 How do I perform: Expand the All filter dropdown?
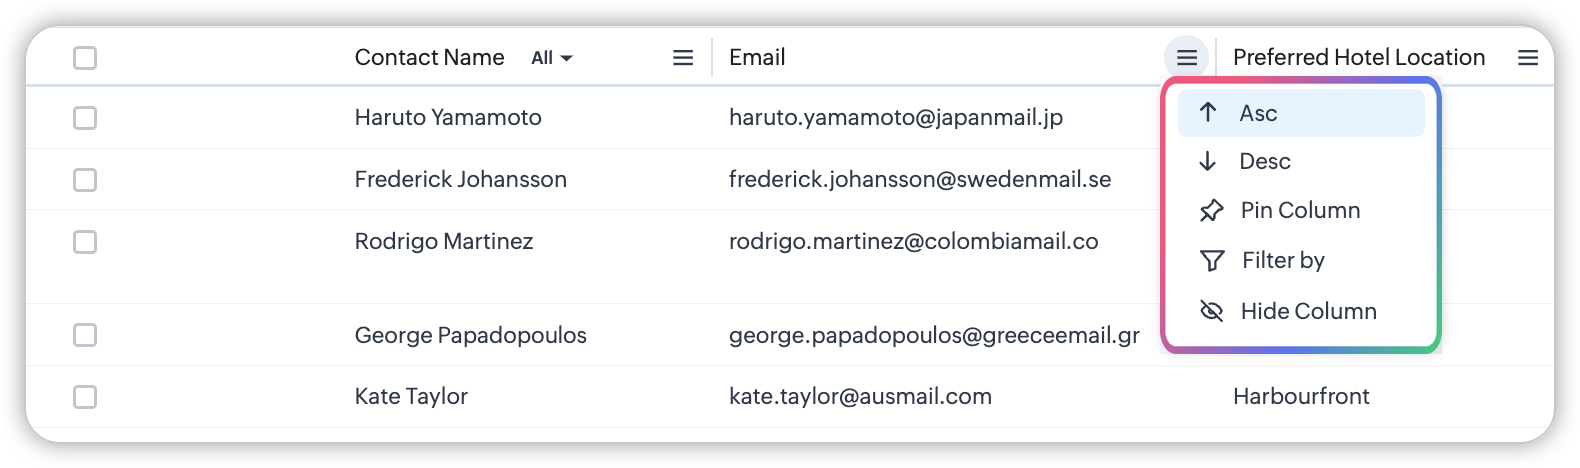(x=552, y=58)
